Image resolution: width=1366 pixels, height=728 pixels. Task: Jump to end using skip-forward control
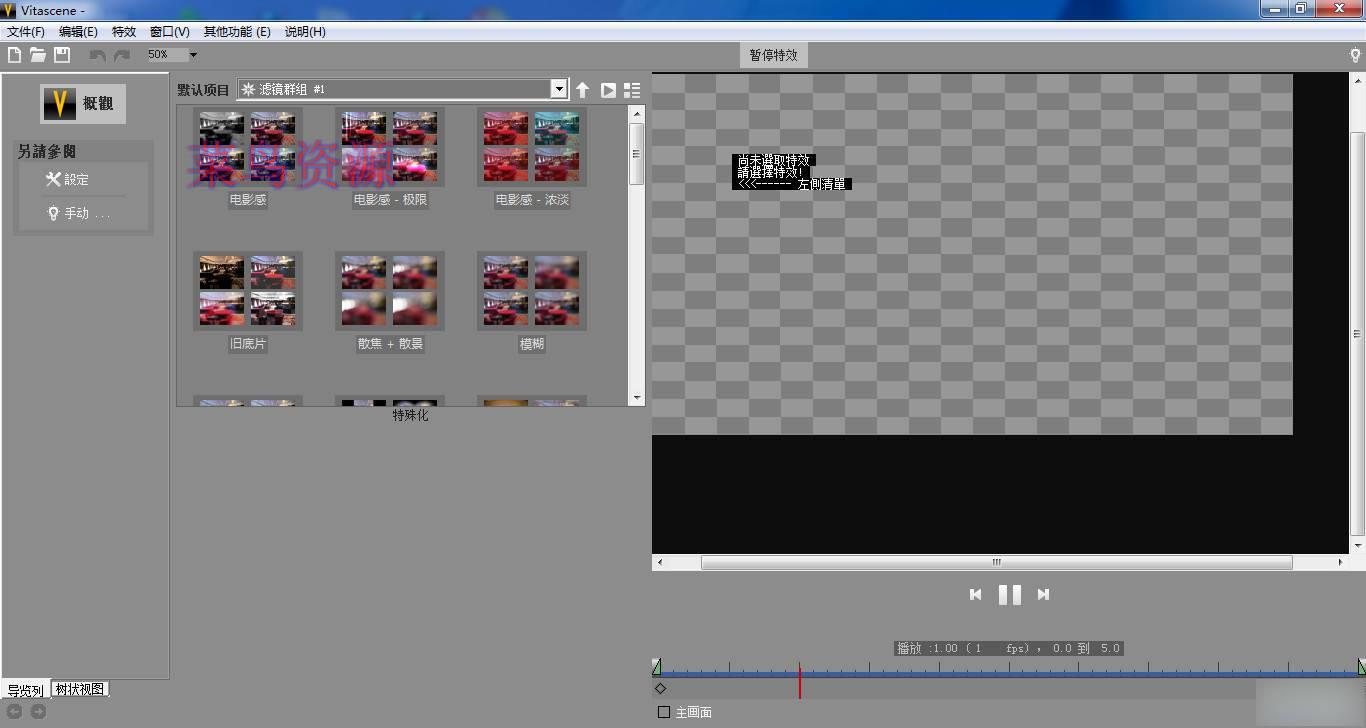click(1043, 594)
